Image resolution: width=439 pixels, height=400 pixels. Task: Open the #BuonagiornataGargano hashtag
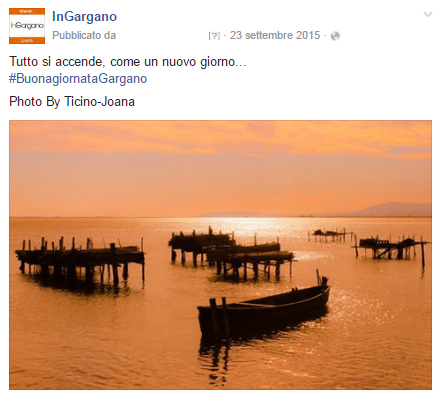pyautogui.click(x=78, y=79)
